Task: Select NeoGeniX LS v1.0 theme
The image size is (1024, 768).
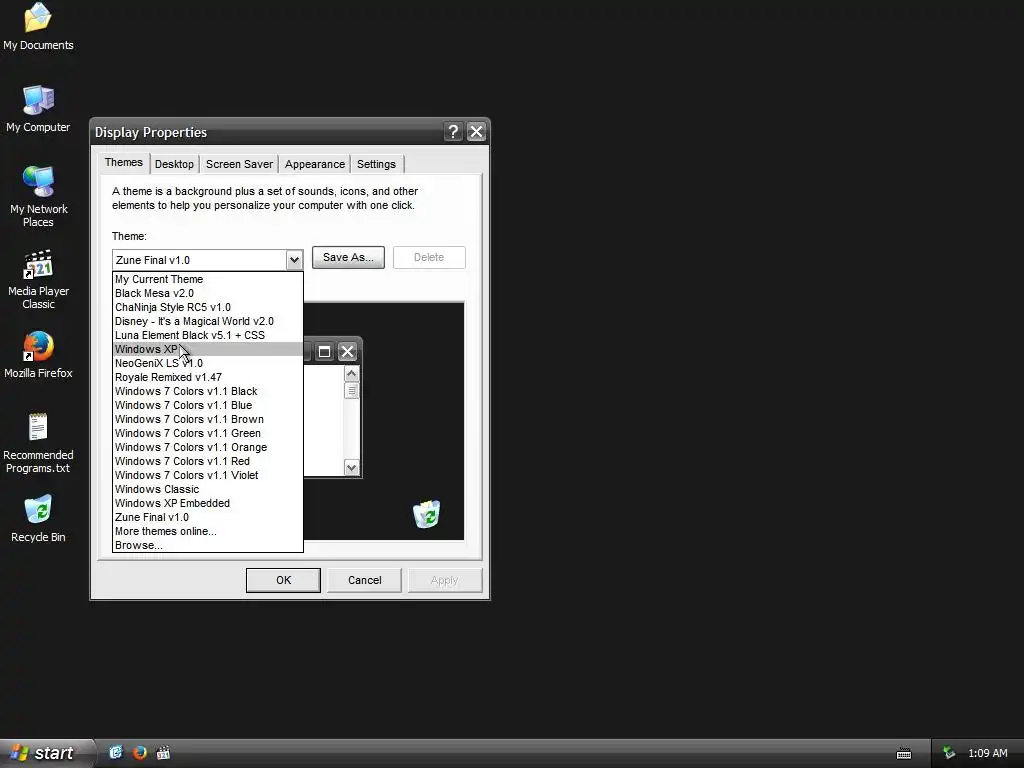Action: [208, 363]
